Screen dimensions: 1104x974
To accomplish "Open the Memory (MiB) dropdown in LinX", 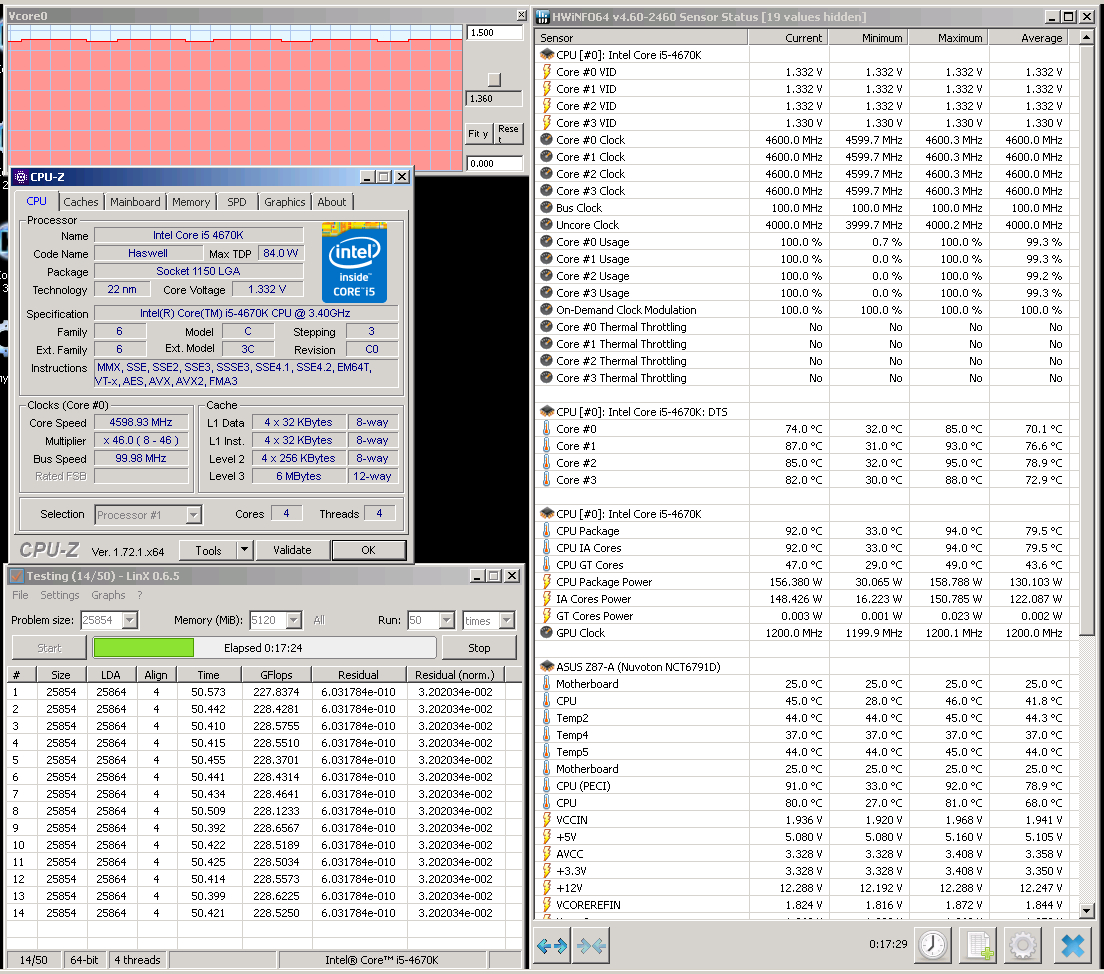I will pos(294,620).
